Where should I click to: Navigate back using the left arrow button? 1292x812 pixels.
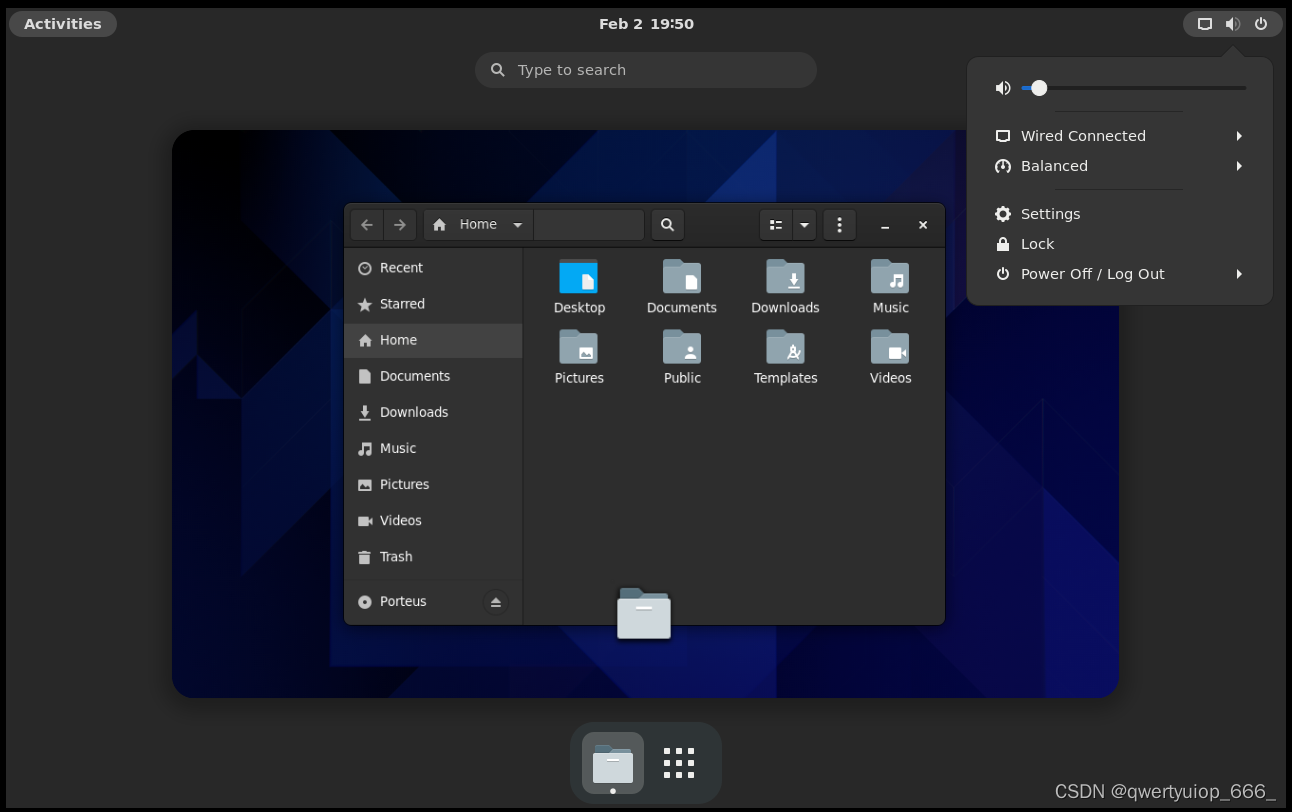point(366,225)
